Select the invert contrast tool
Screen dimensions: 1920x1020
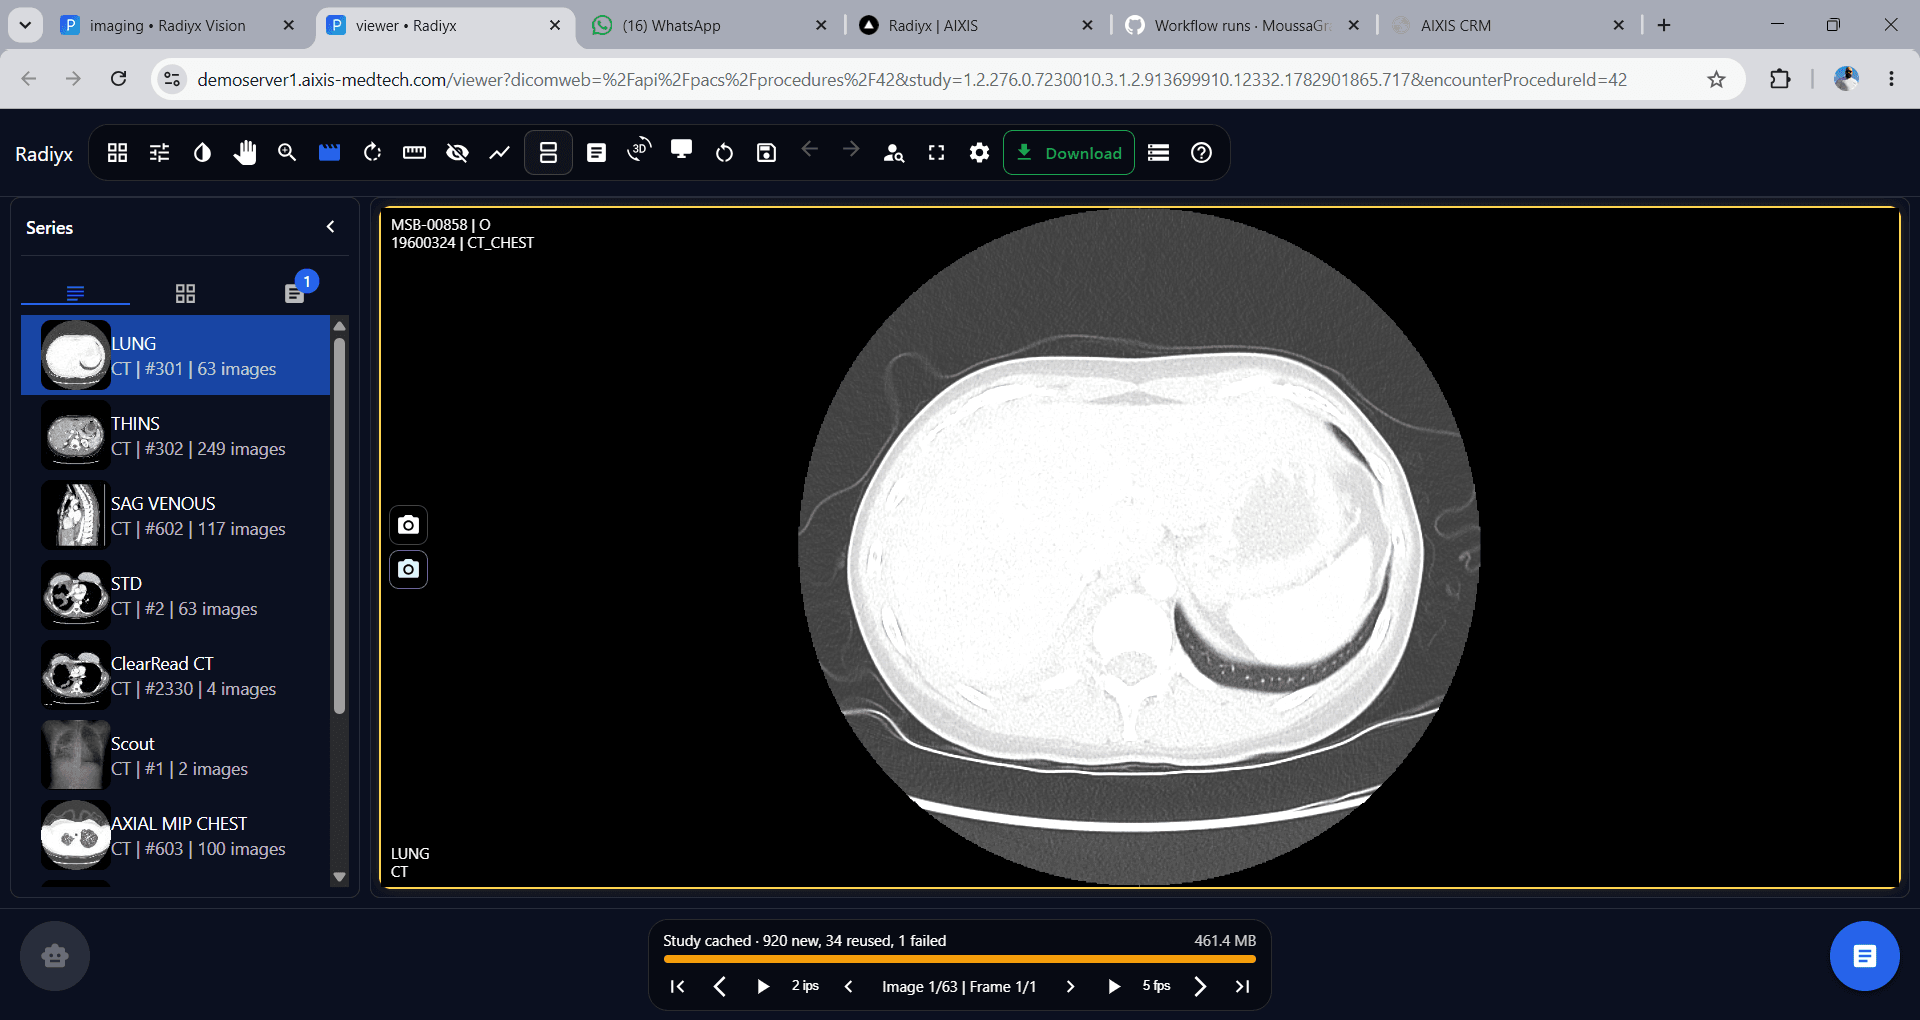click(202, 153)
